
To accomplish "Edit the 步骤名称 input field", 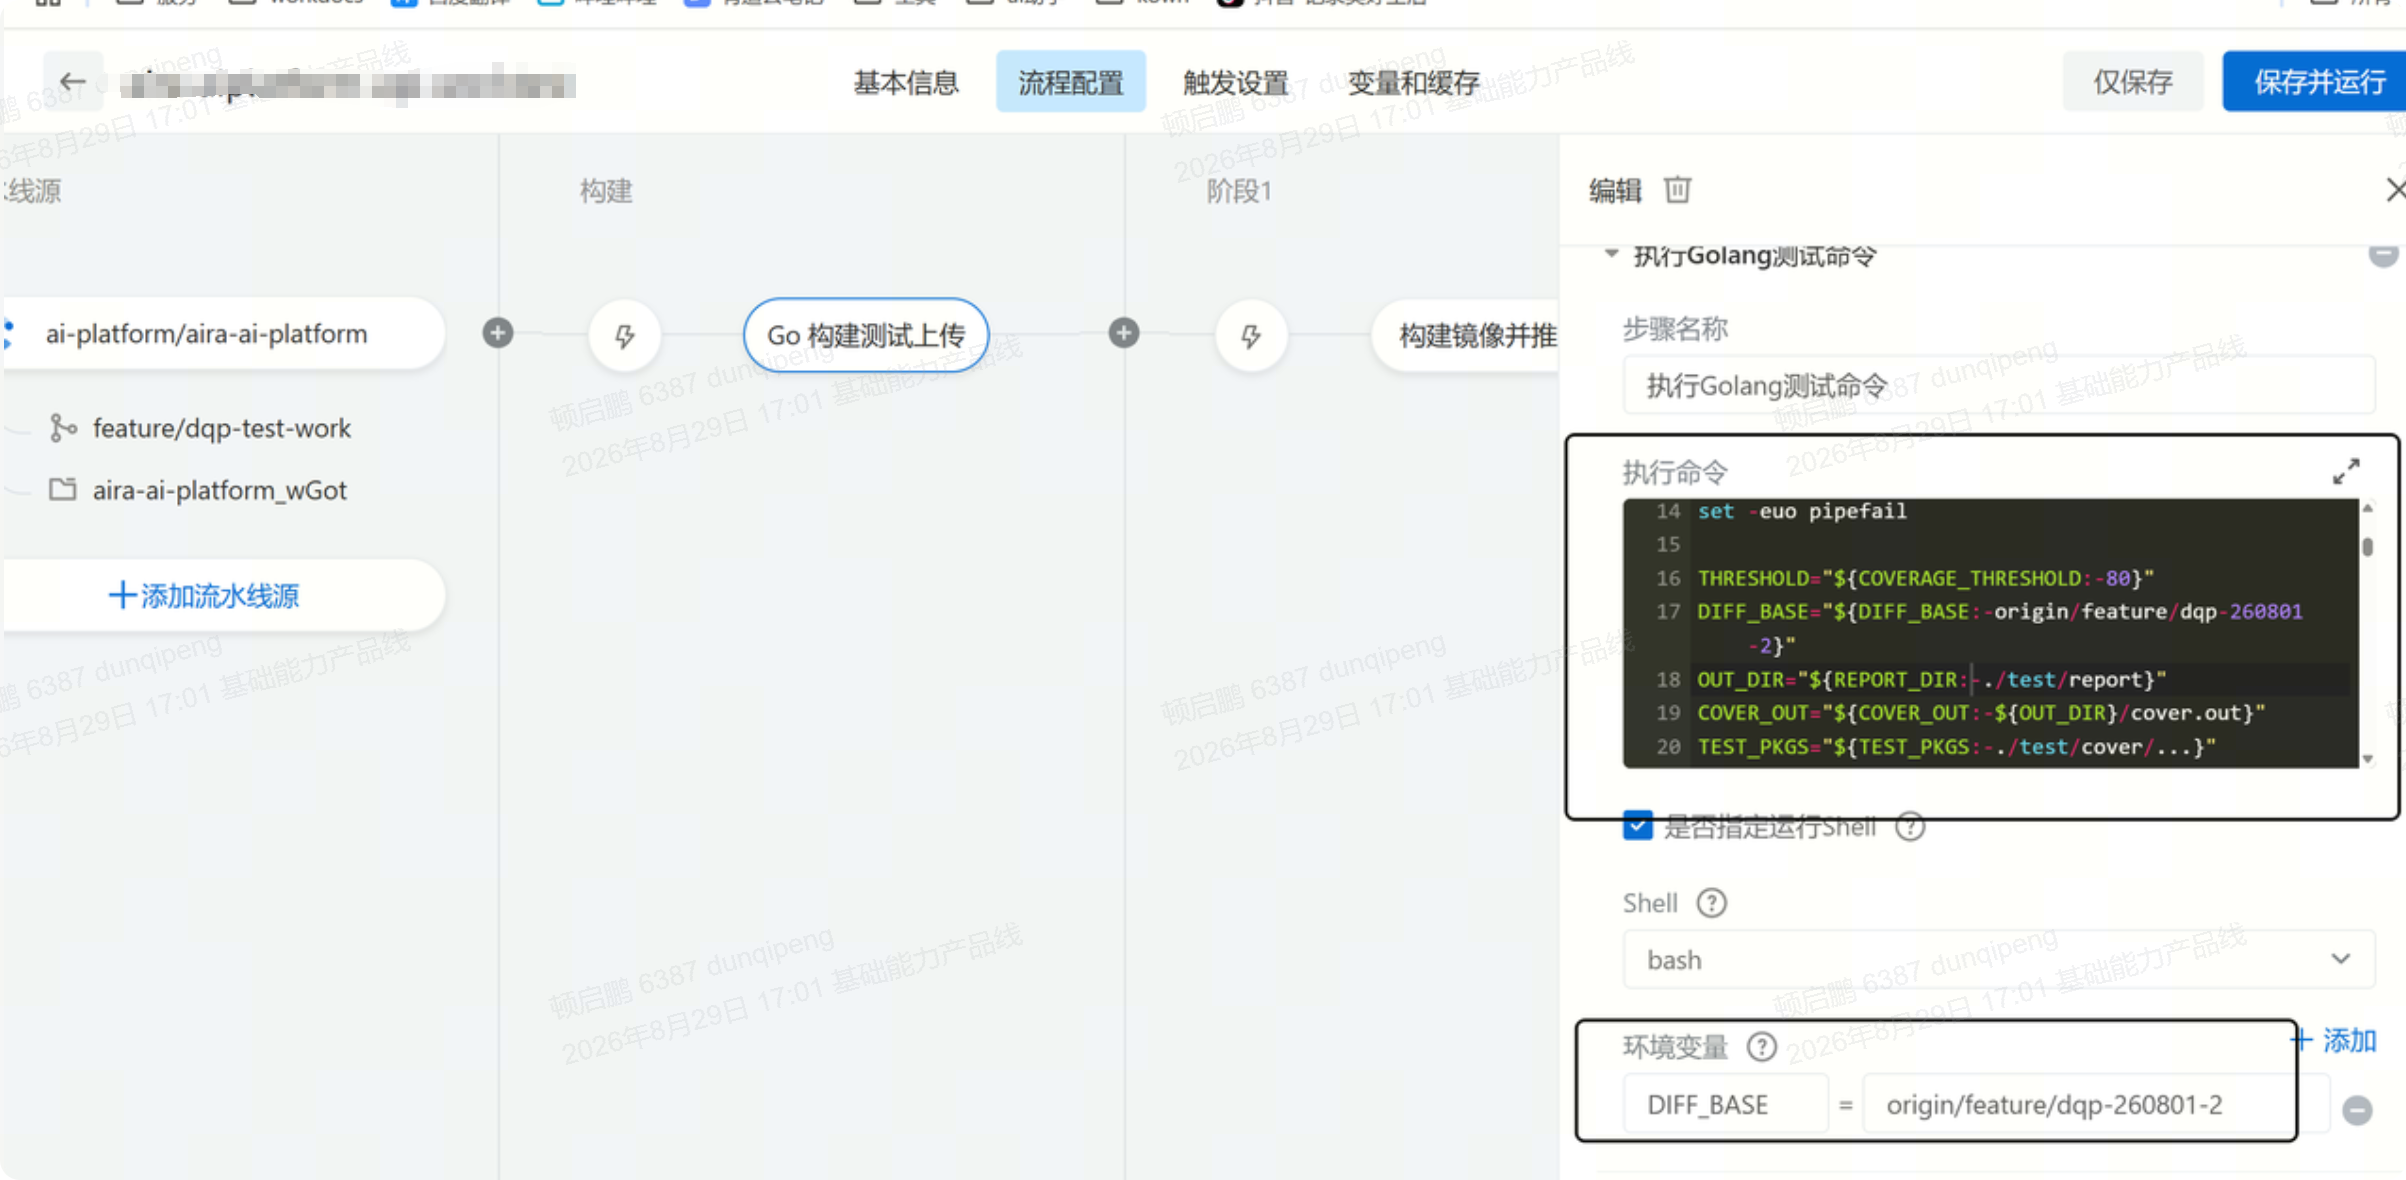I will pos(1998,385).
